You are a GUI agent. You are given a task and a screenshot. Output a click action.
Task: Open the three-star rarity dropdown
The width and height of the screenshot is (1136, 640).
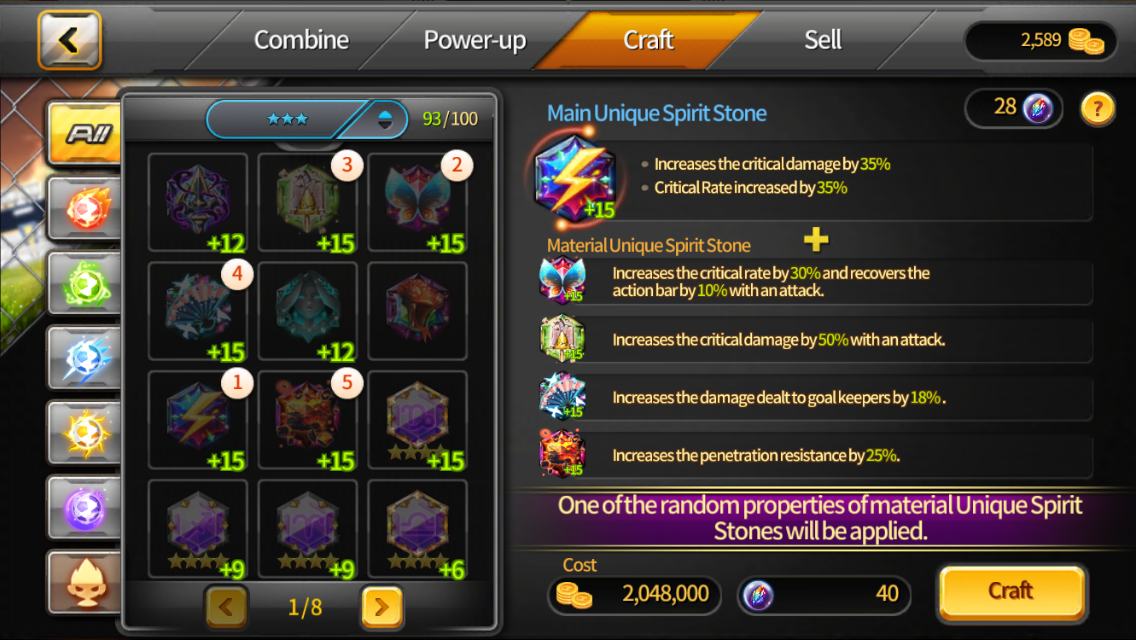tap(308, 119)
